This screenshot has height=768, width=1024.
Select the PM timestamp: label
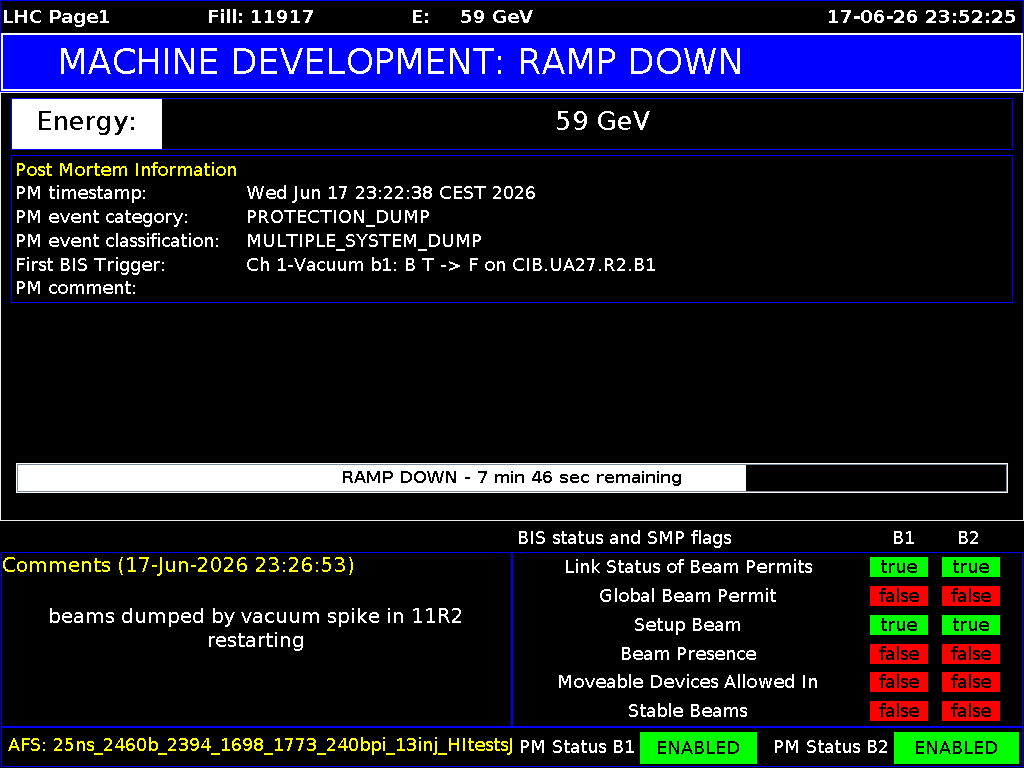point(81,194)
